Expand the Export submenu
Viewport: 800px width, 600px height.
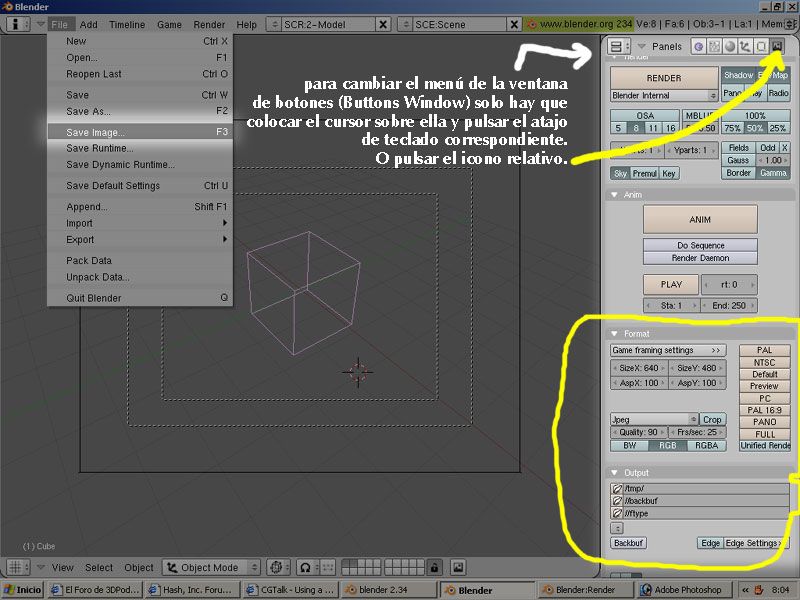point(140,239)
